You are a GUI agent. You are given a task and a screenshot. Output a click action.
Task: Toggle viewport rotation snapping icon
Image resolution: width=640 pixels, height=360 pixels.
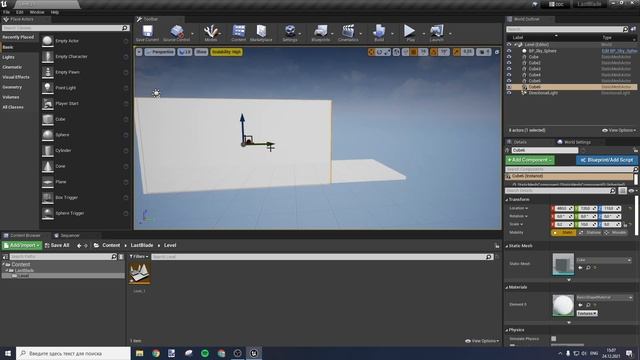(433, 52)
